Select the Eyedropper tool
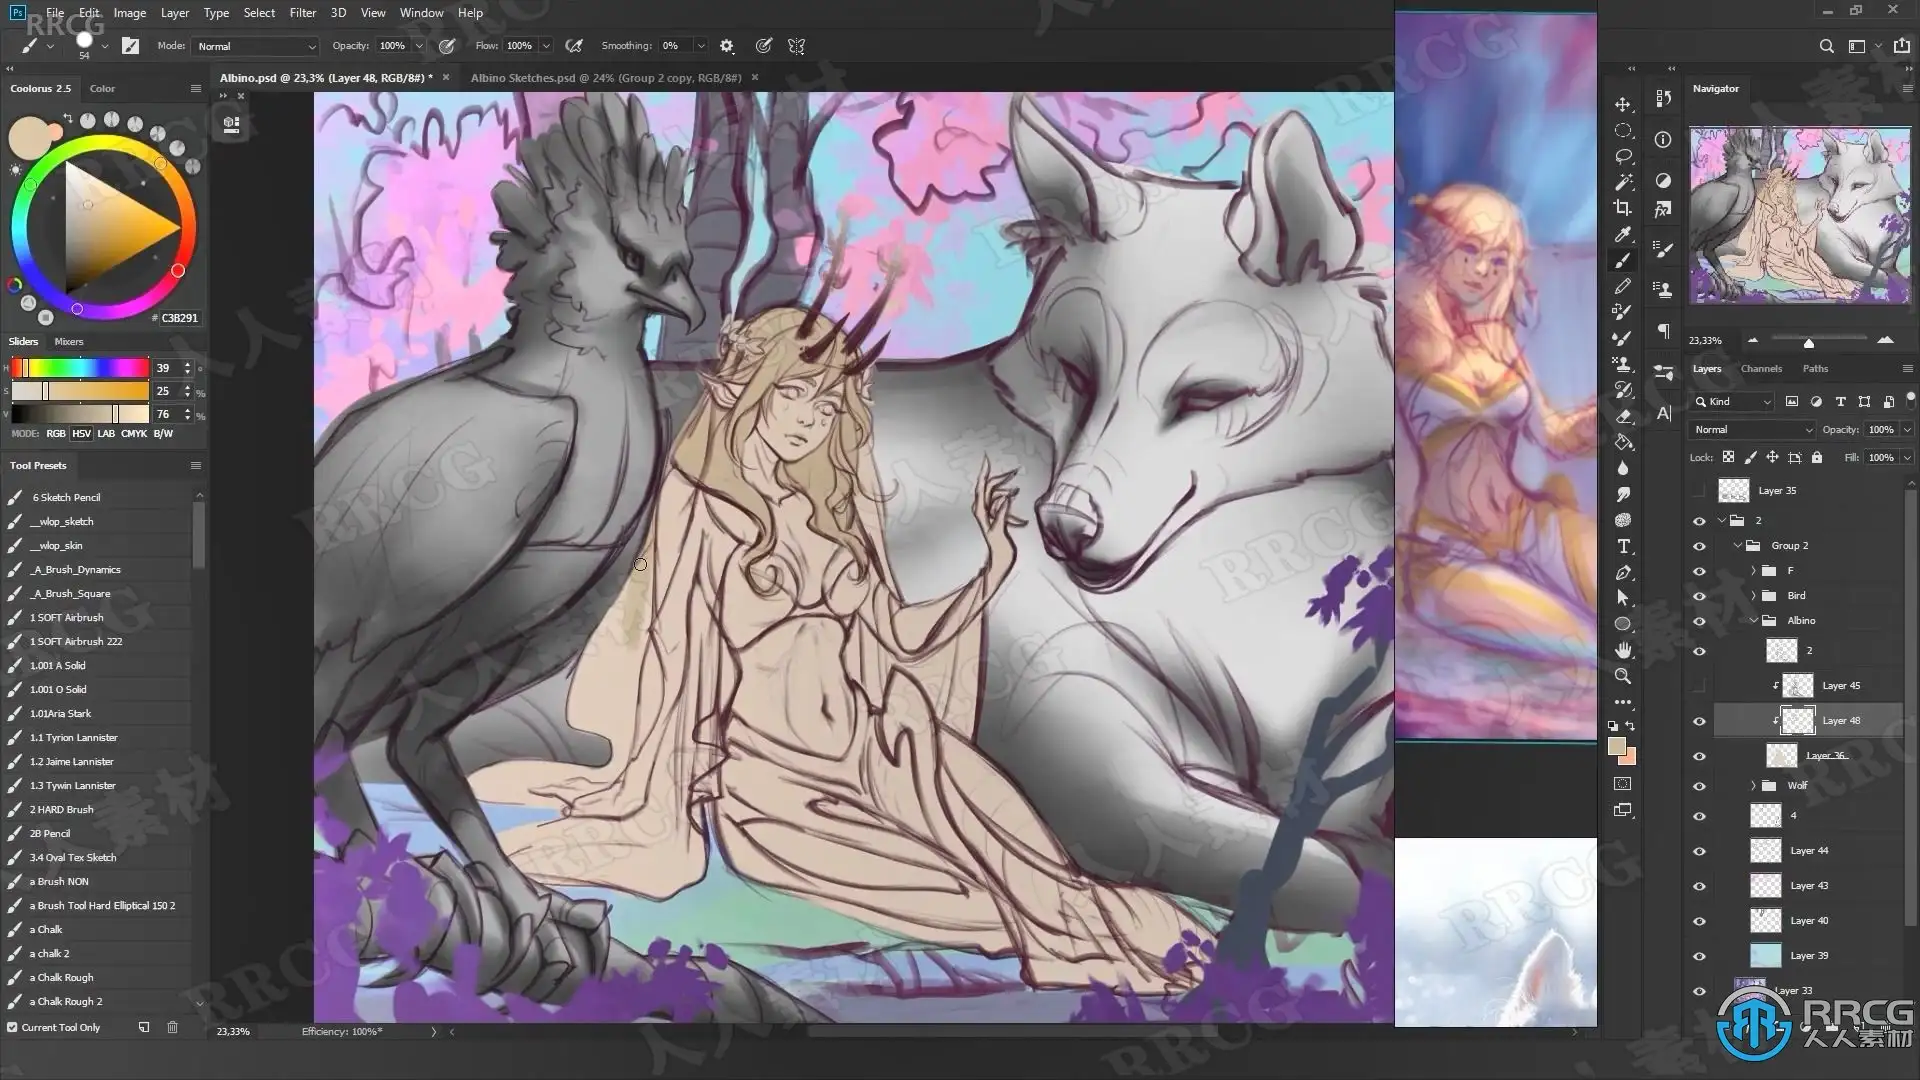Viewport: 1920px width, 1080px height. point(1622,234)
